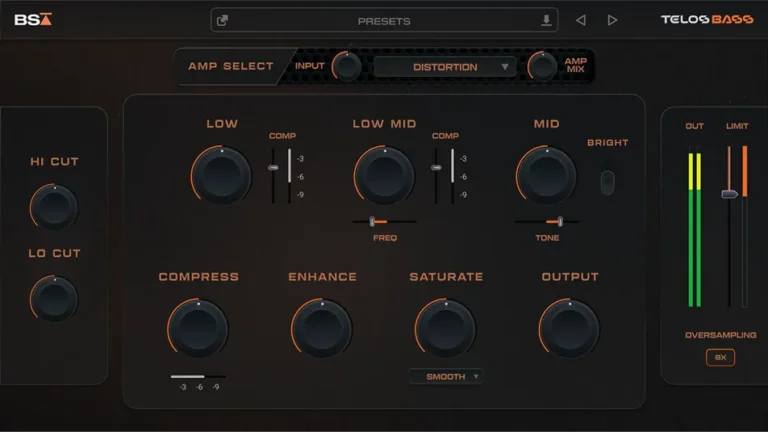This screenshot has width=768, height=432.
Task: Click the Amp Mix knob
Action: (542, 67)
